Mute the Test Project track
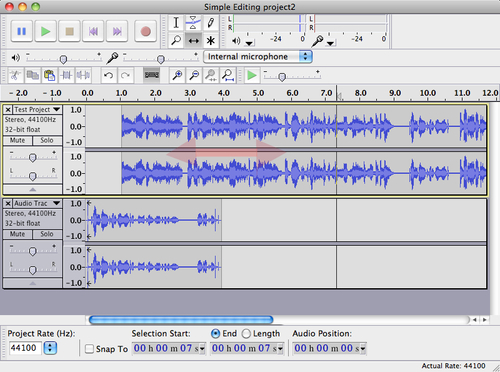Screen dimensions: 500x372 coord(18,140)
